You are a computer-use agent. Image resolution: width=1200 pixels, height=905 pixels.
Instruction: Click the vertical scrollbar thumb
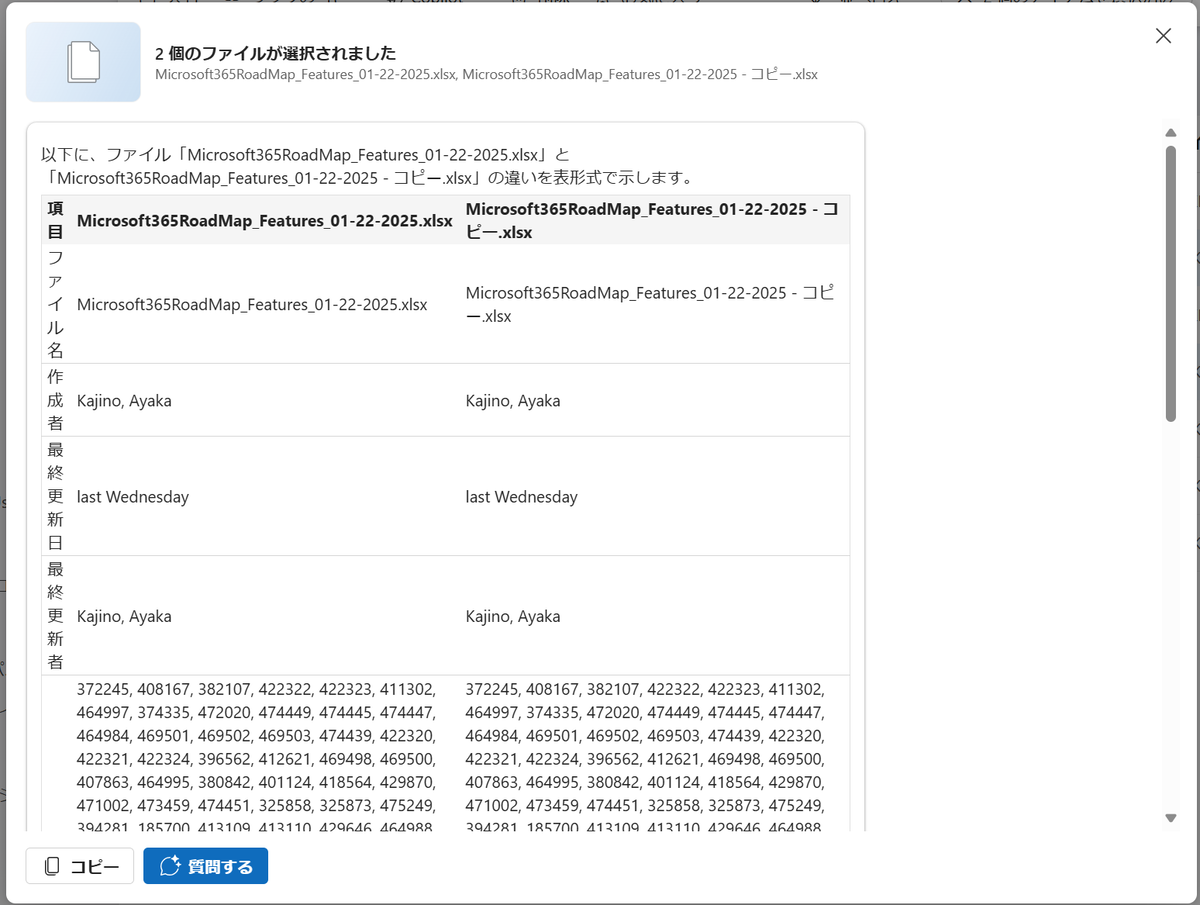[1171, 284]
